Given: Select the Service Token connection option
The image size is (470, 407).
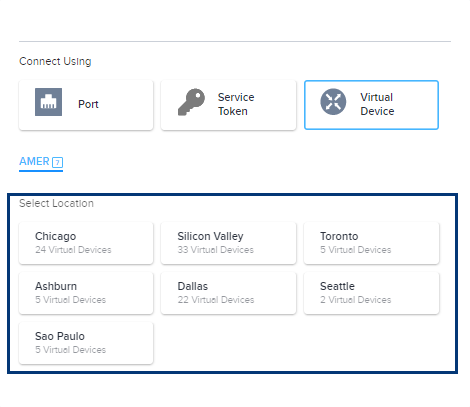Looking at the screenshot, I should [x=228, y=105].
